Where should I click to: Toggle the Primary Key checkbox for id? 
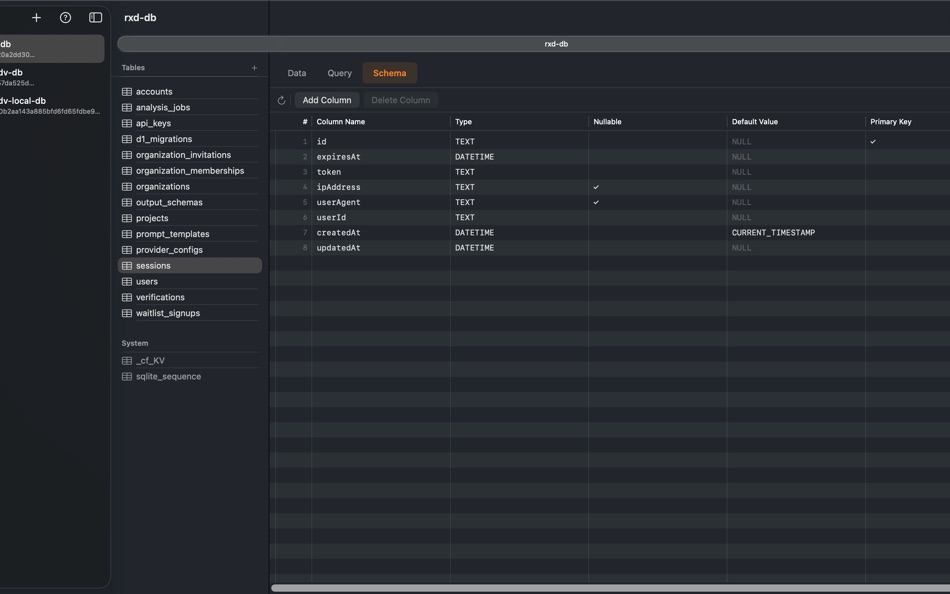872,141
